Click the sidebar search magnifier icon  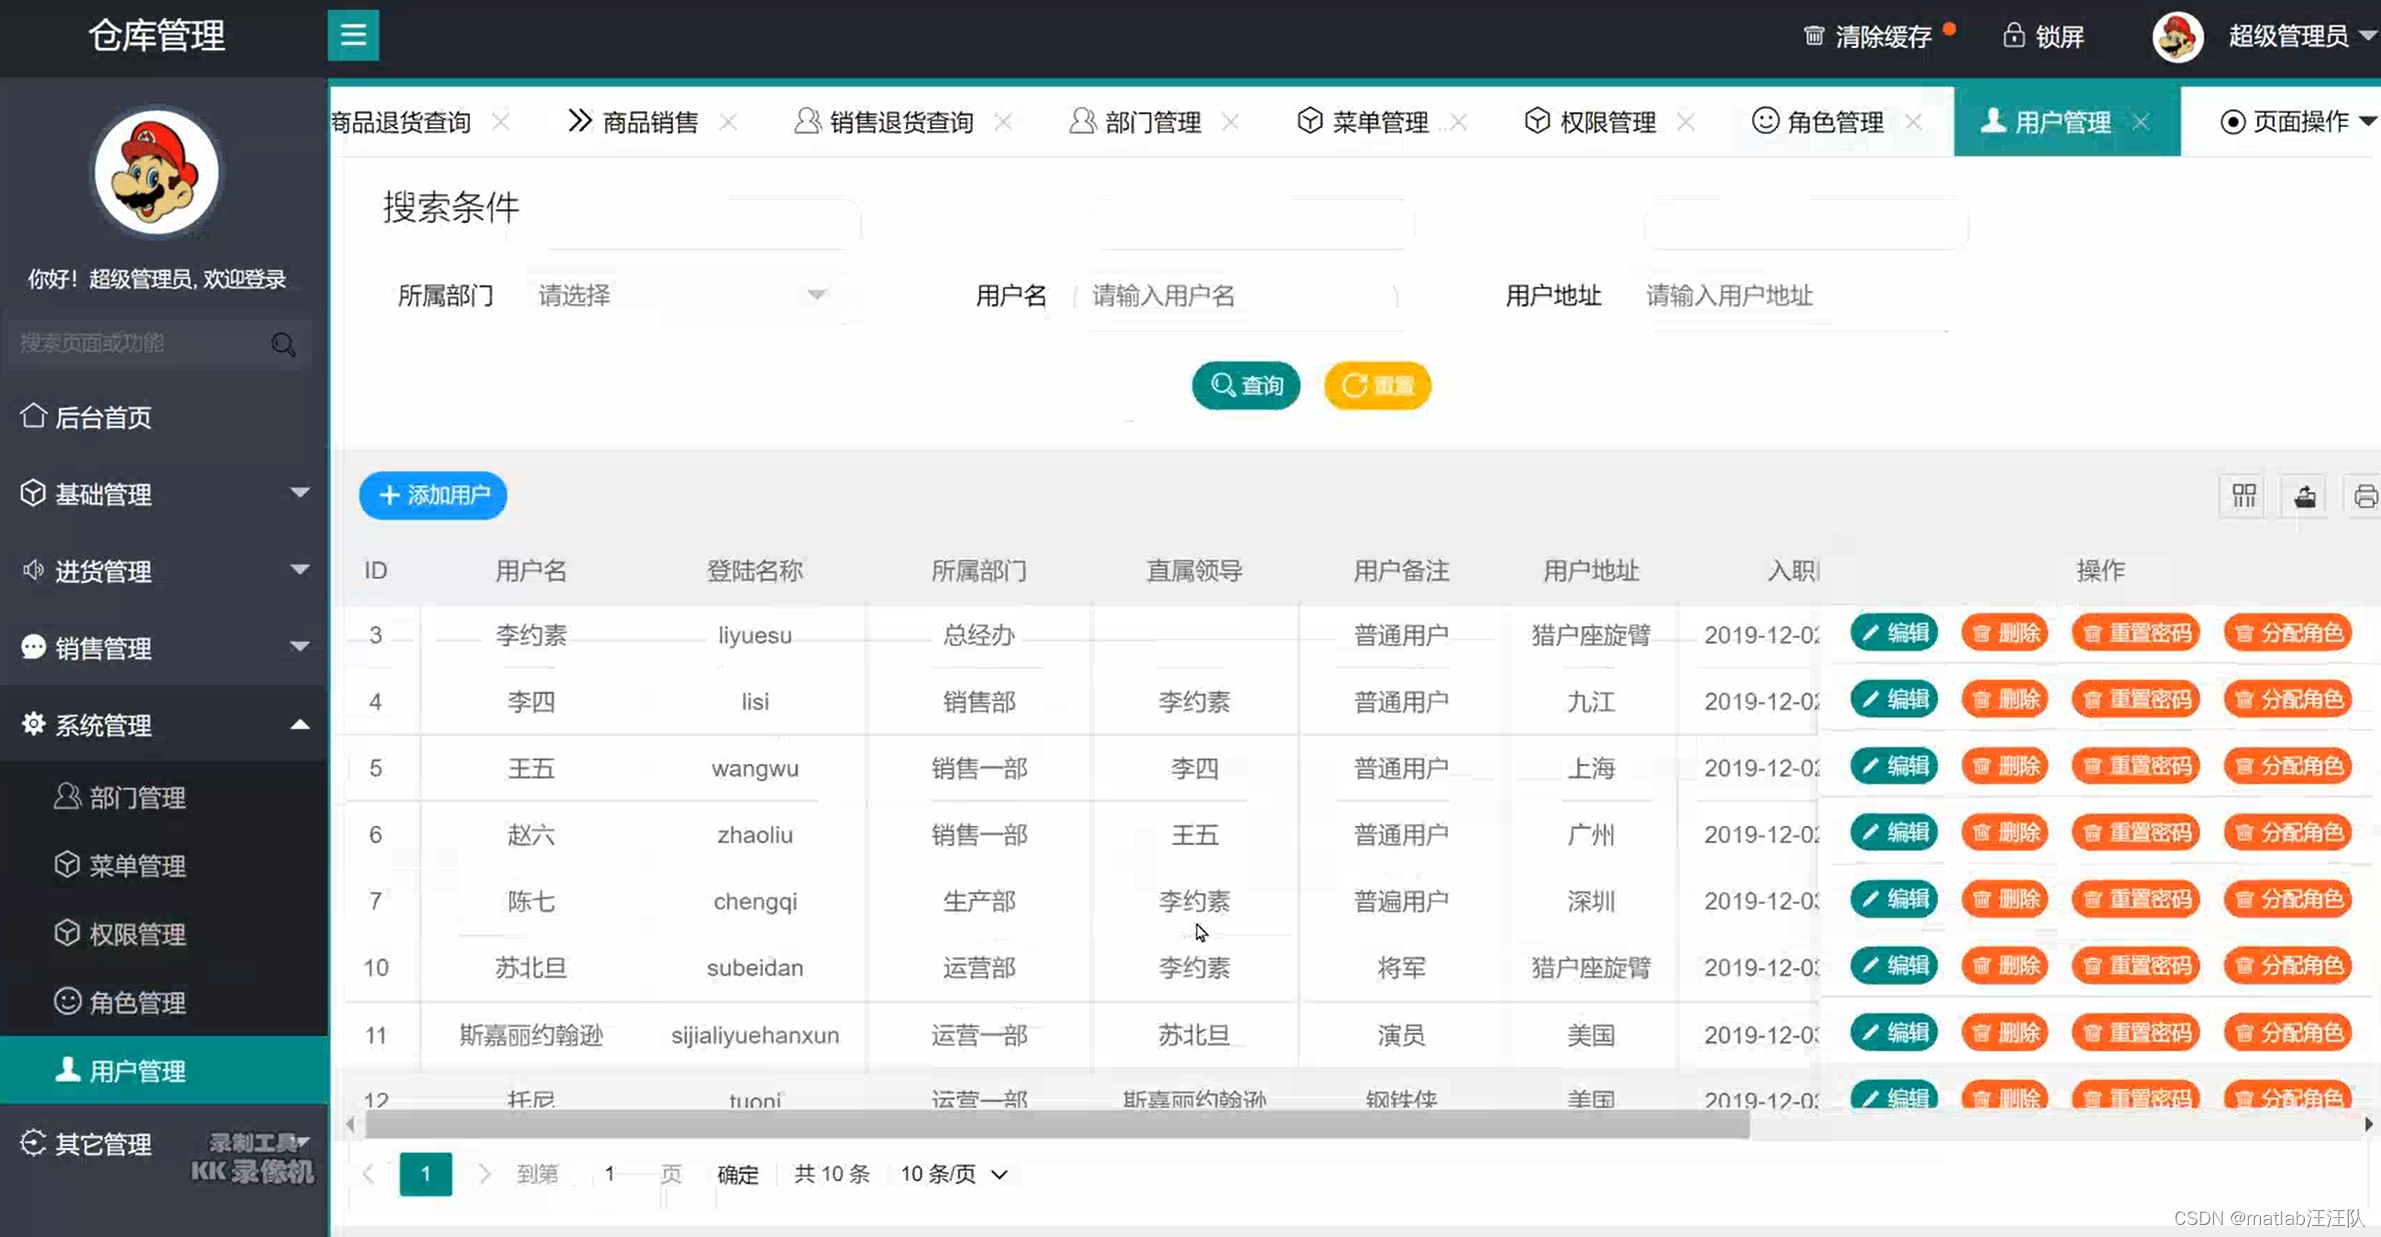click(x=283, y=344)
